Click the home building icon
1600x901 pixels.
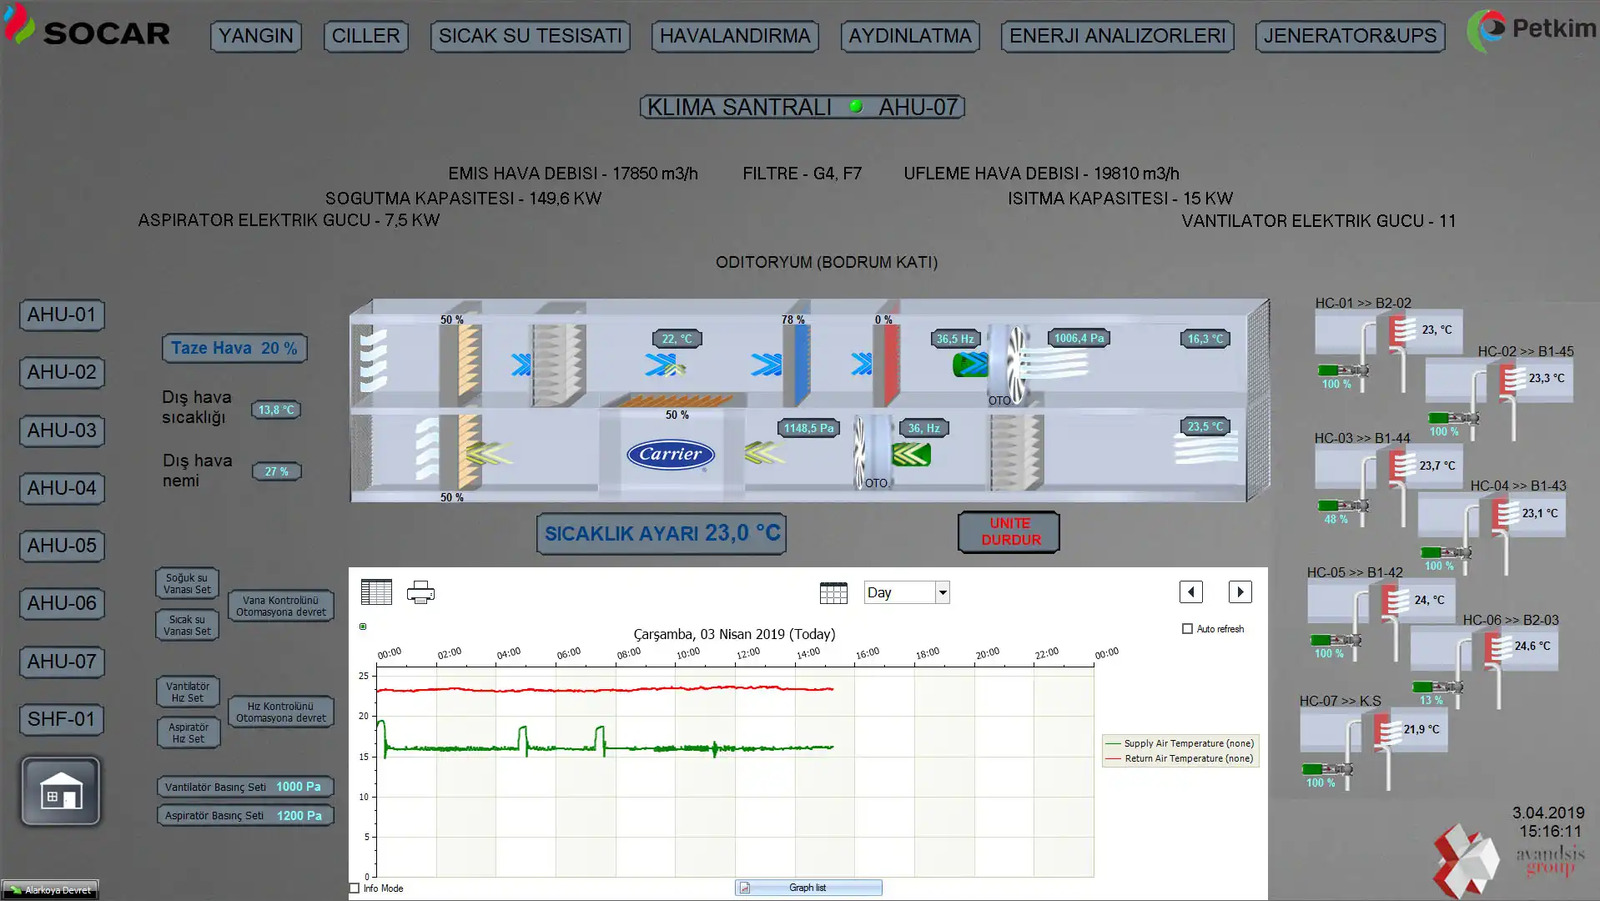click(61, 792)
